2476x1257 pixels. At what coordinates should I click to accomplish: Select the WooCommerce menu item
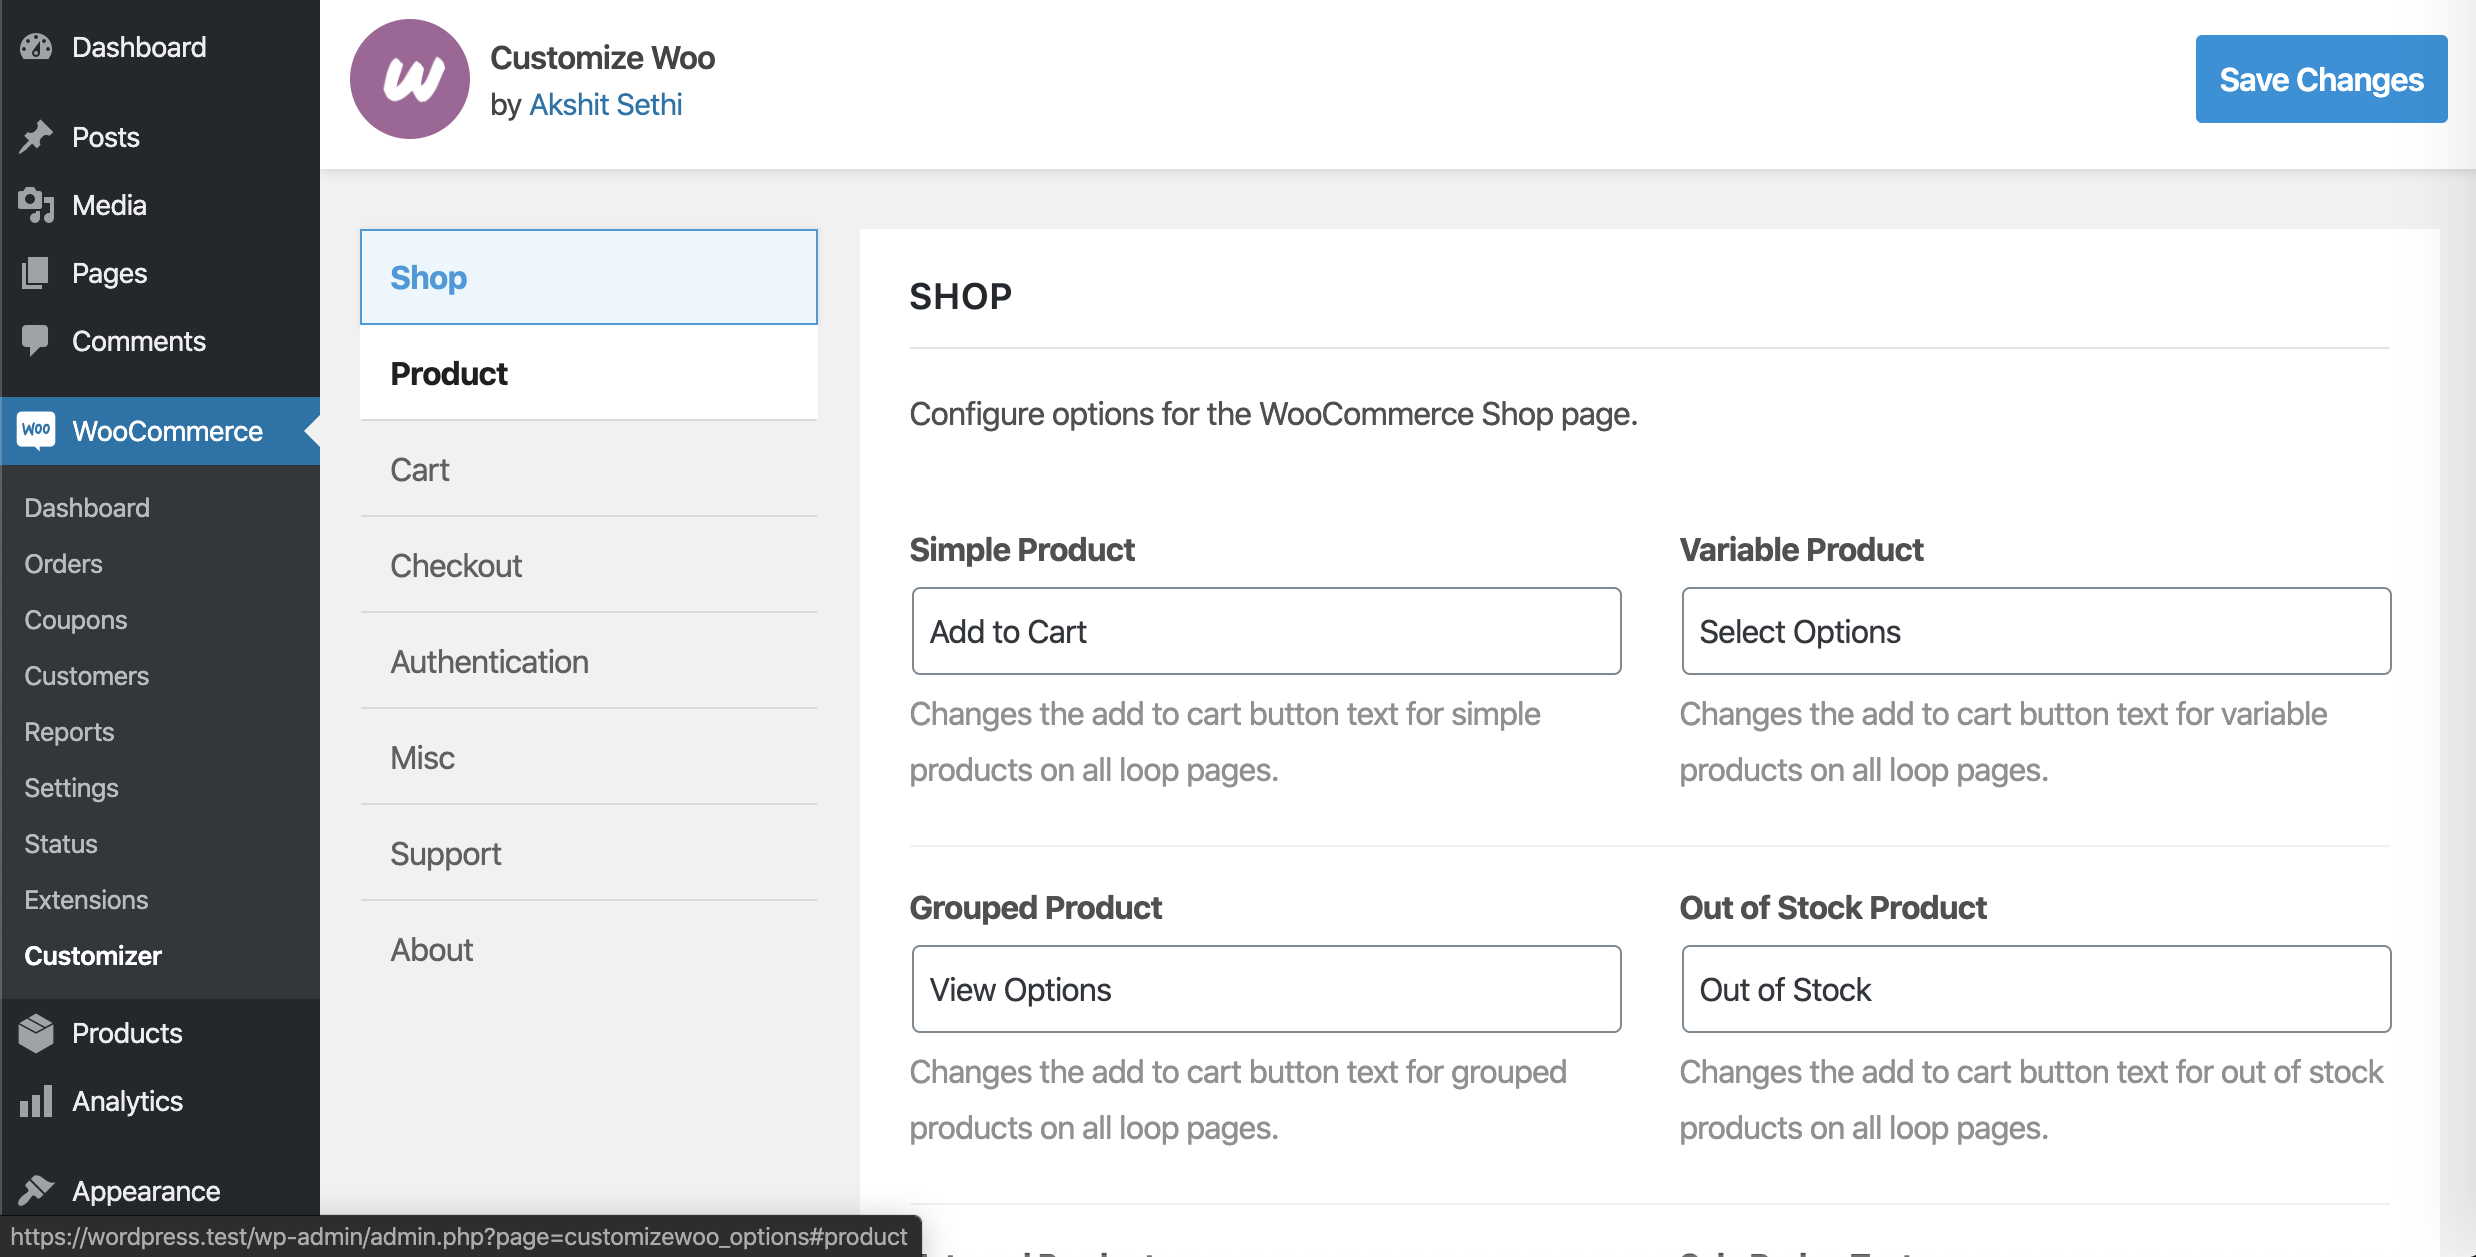point(160,431)
